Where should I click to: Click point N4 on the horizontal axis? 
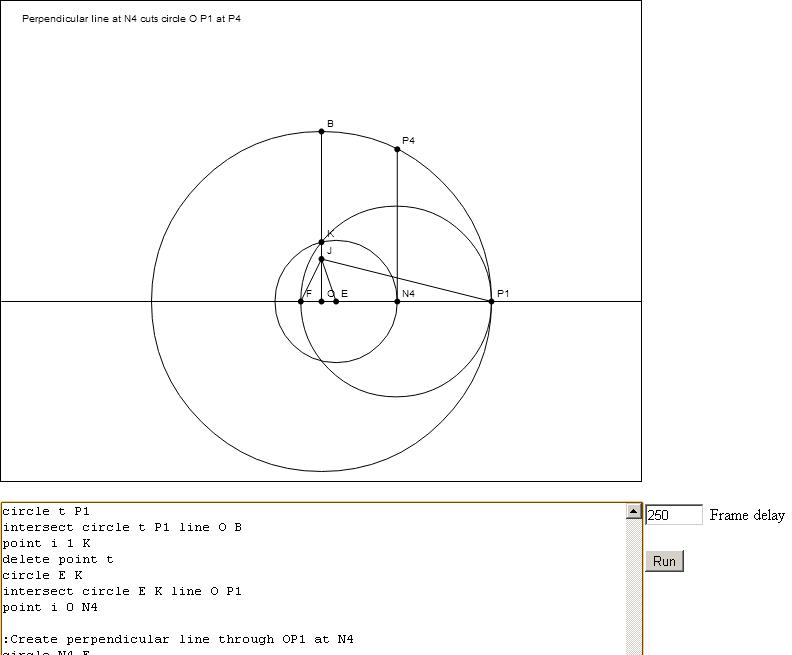[x=397, y=301]
